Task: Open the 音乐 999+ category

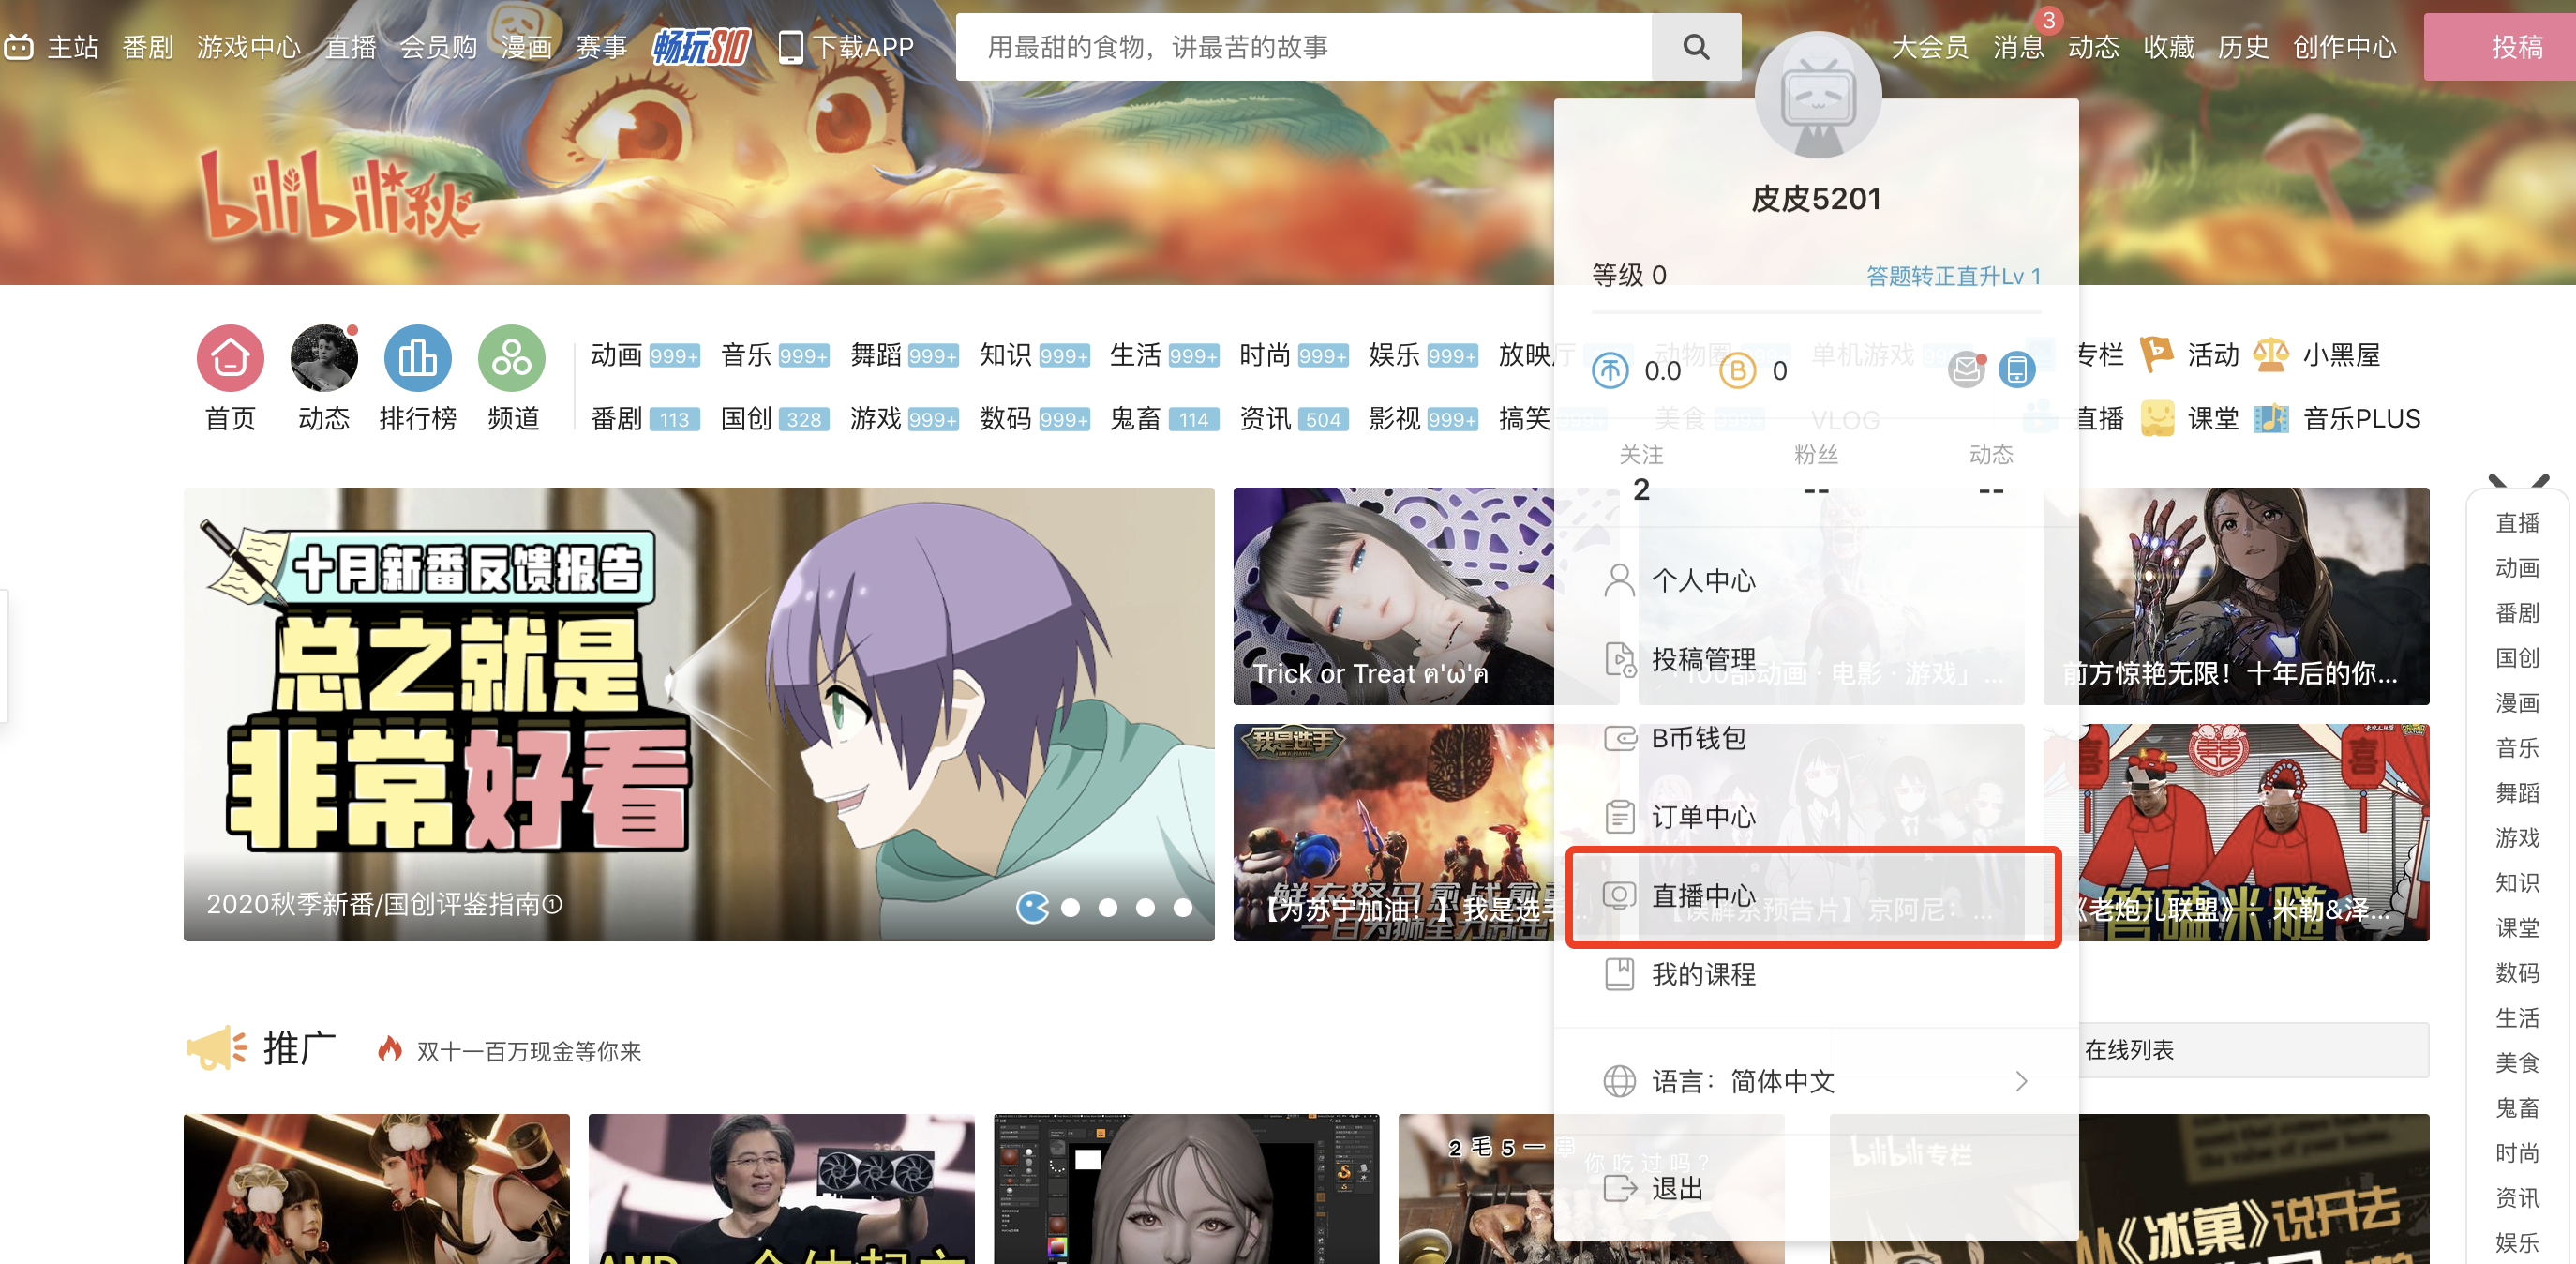Action: [775, 355]
